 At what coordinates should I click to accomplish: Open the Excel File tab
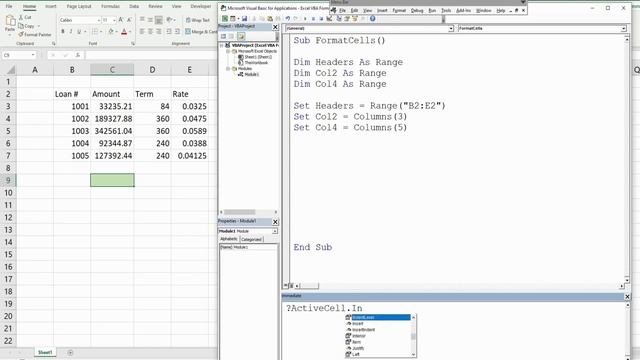[x=9, y=7]
